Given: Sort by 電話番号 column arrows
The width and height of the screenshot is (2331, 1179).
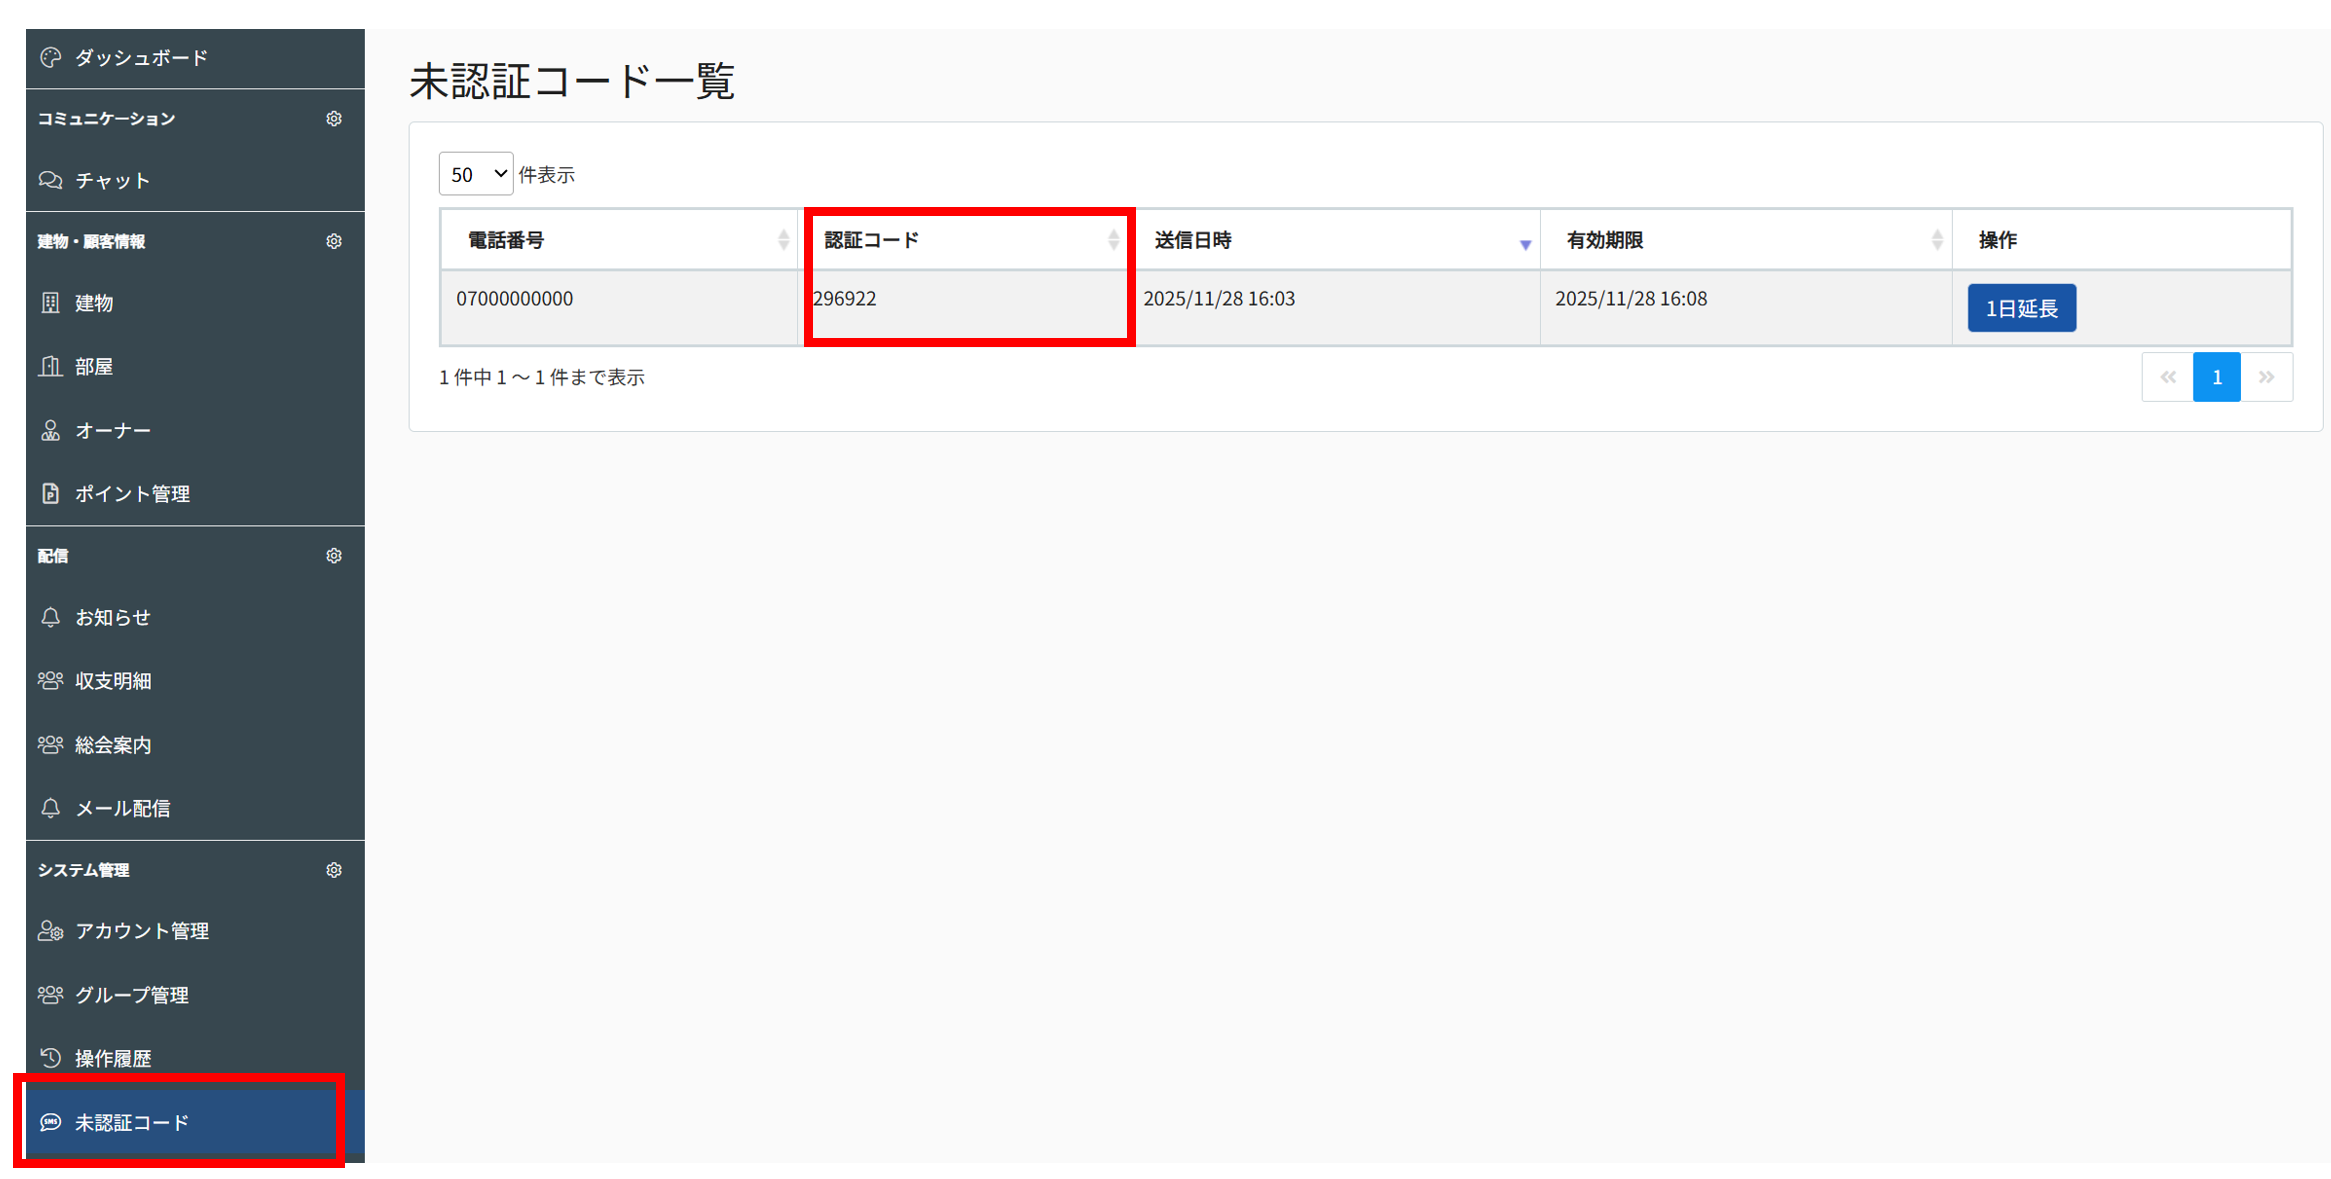Looking at the screenshot, I should [x=783, y=240].
